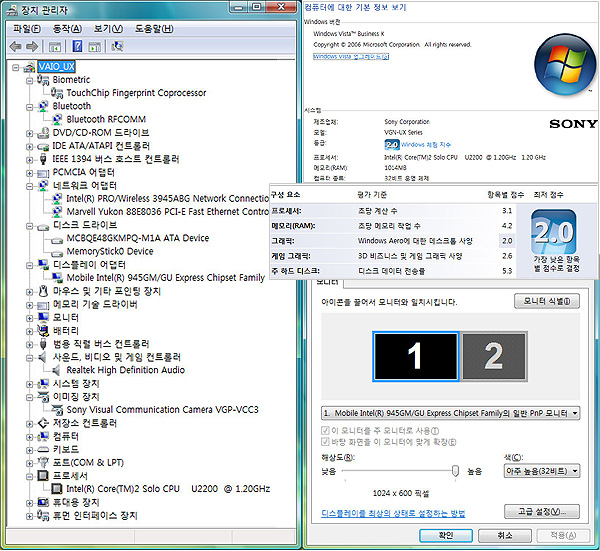Screen dimensions: 600x551
Task: Collapse the 디스크 드라이브 node
Action: 29,226
